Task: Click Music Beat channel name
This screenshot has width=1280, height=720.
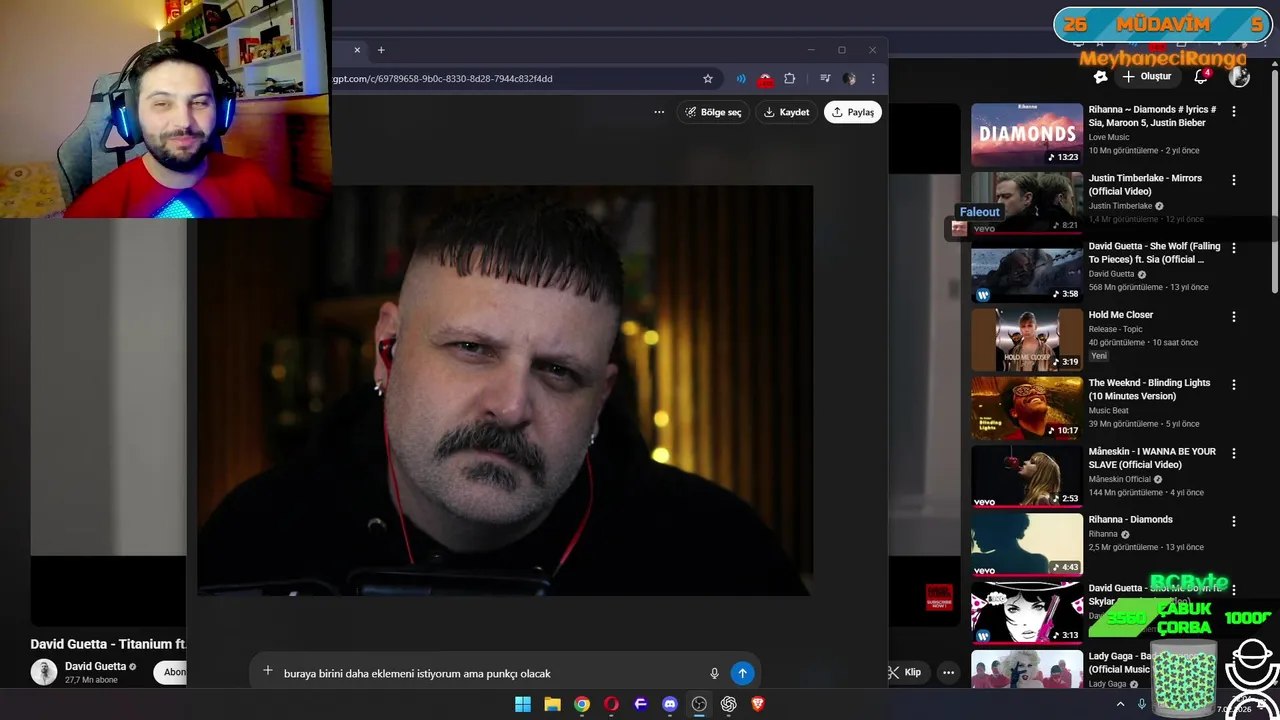Action: pos(1108,410)
